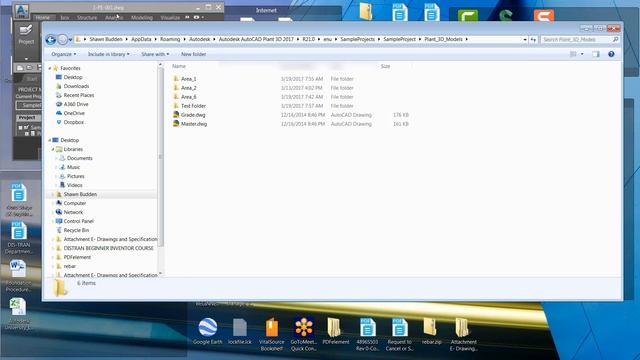Sort by the Size column header
Screen dimensions: 640x360
[385, 66]
